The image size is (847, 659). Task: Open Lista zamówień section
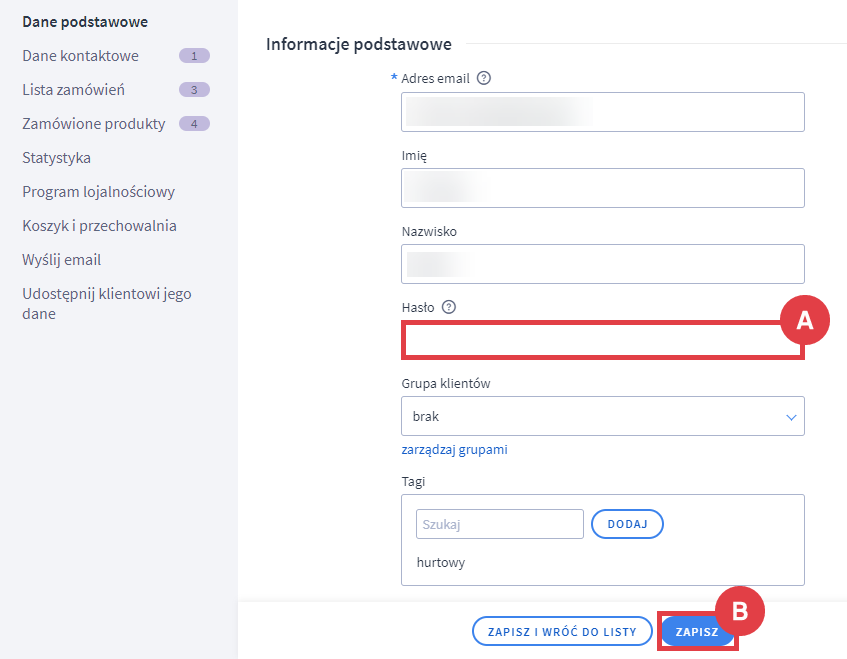[x=73, y=90]
